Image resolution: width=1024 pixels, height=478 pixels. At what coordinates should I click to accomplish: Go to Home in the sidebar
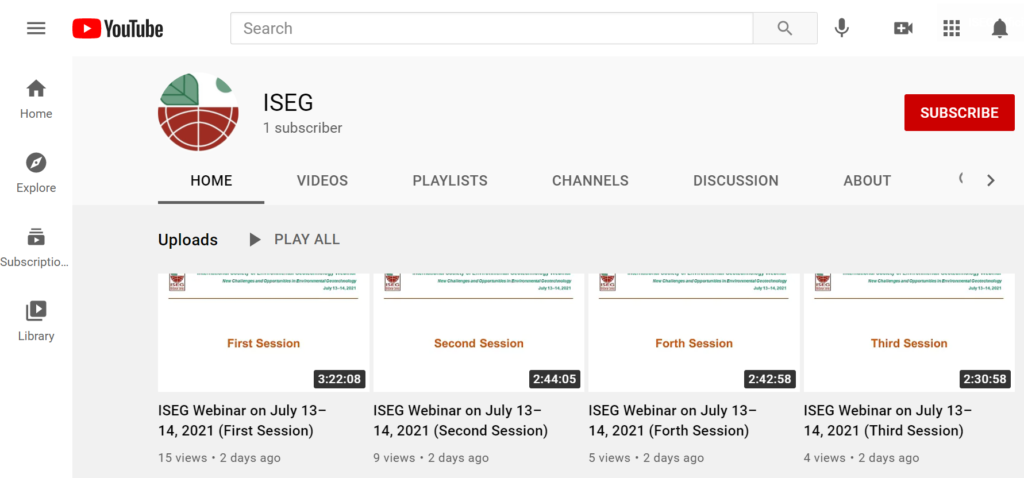click(36, 99)
